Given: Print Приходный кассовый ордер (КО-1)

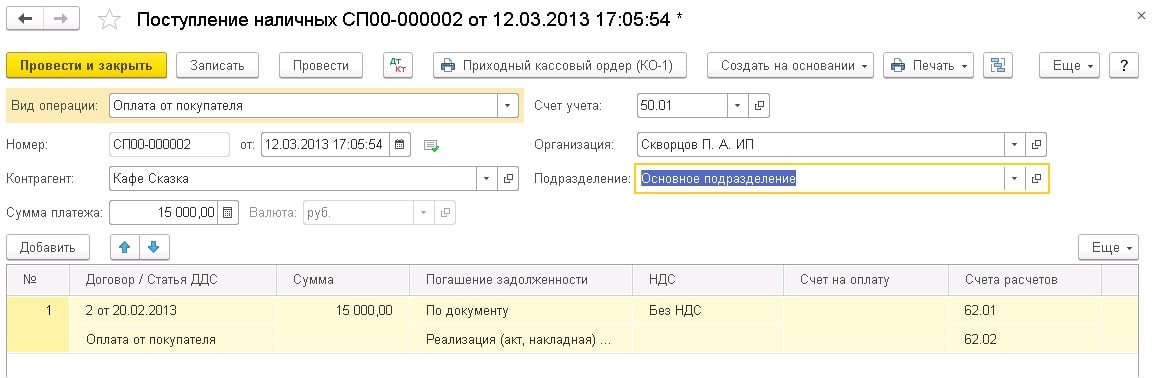Looking at the screenshot, I should point(561,65).
